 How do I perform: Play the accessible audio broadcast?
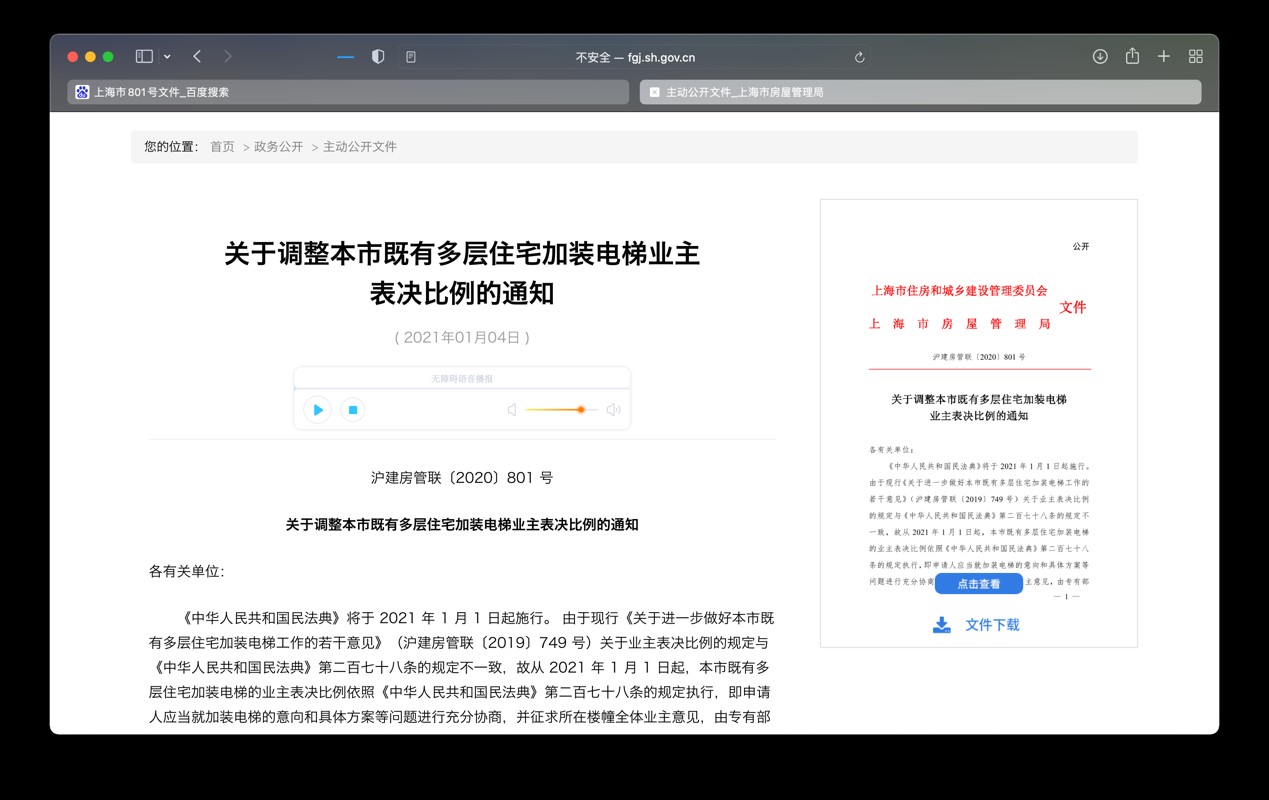coord(317,410)
